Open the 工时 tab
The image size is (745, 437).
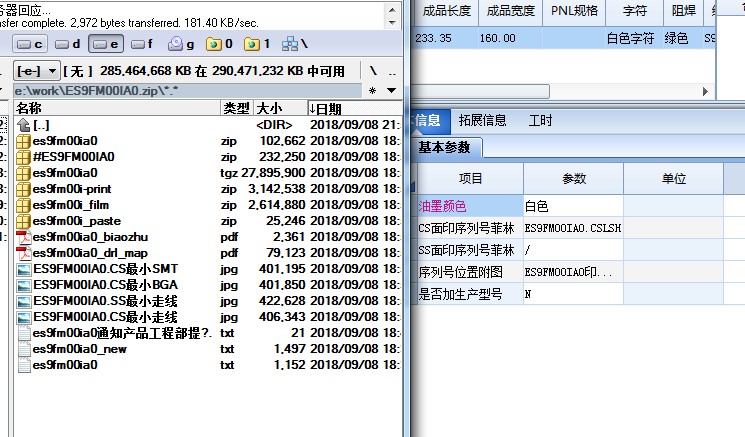(541, 120)
